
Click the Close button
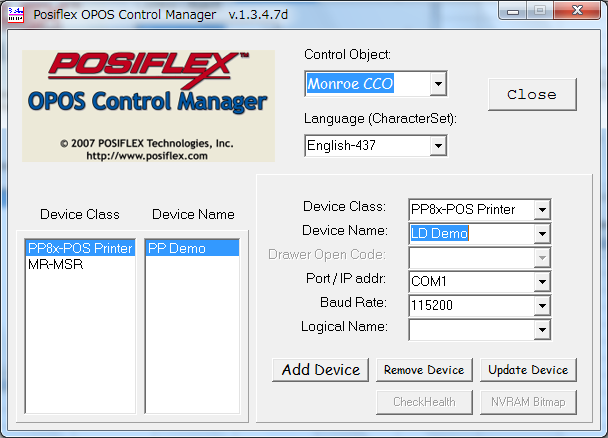click(532, 95)
